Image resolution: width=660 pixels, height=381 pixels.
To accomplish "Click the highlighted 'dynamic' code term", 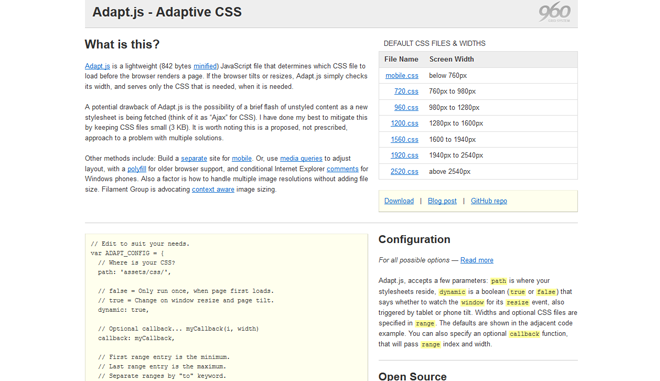I will pos(452,292).
